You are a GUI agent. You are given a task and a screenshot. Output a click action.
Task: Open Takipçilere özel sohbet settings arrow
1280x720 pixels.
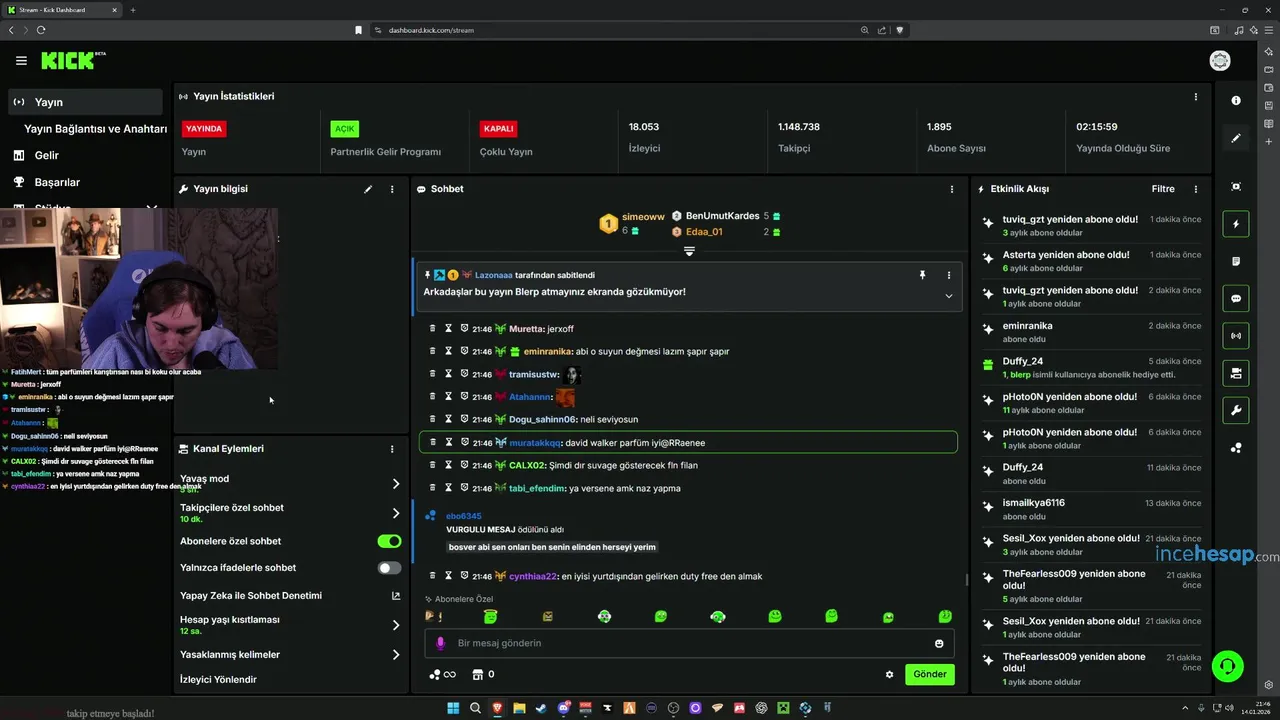[396, 513]
